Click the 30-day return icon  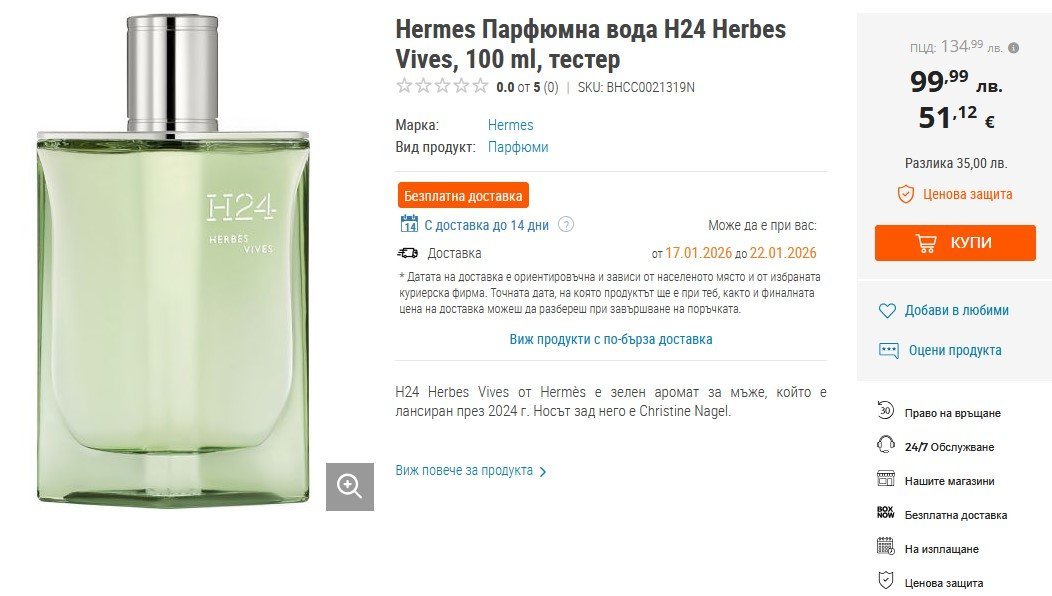(x=886, y=410)
